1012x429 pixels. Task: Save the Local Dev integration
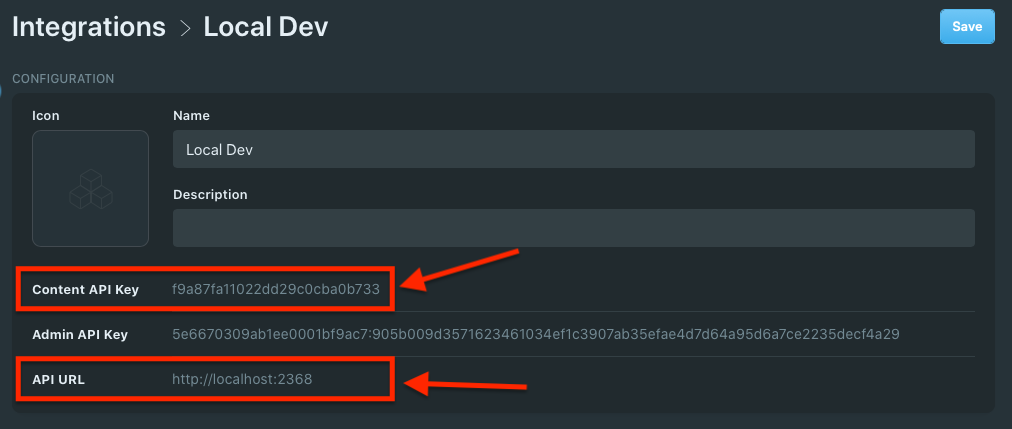tap(967, 26)
